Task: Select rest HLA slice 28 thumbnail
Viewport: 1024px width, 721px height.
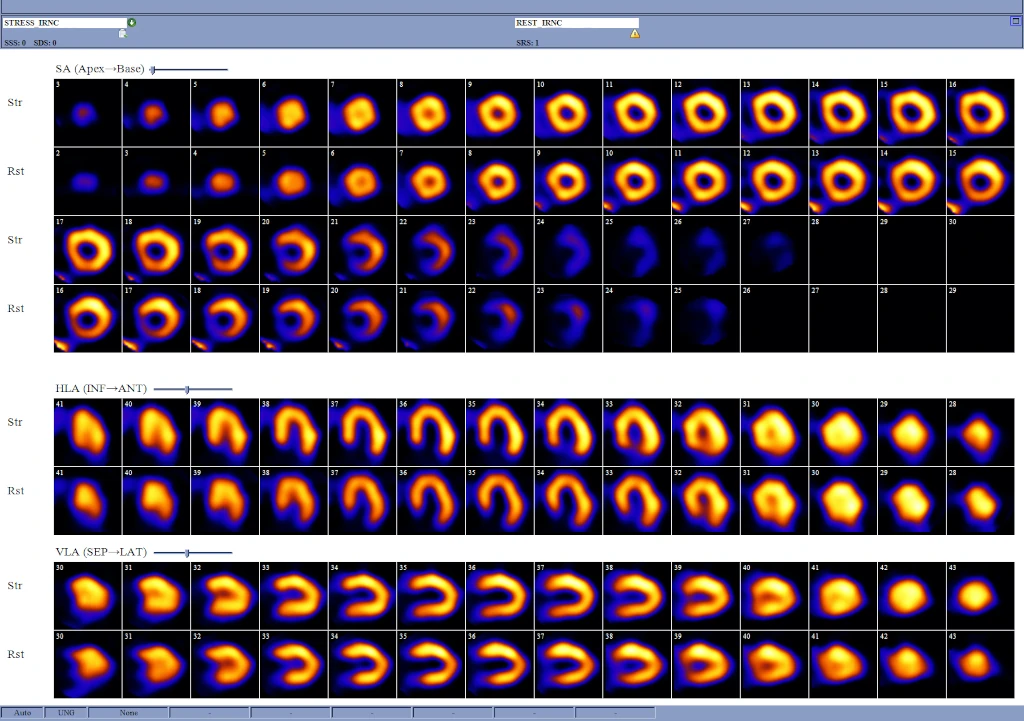Action: (x=979, y=499)
